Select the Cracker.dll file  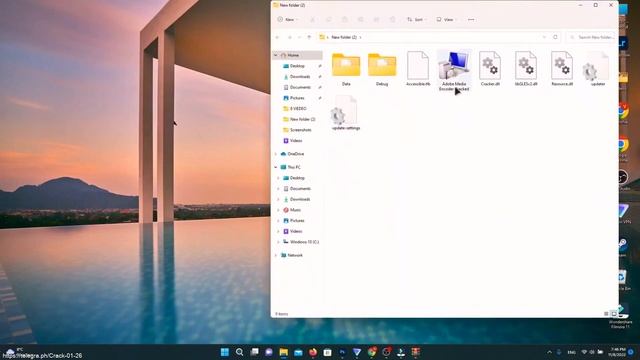pyautogui.click(x=490, y=69)
